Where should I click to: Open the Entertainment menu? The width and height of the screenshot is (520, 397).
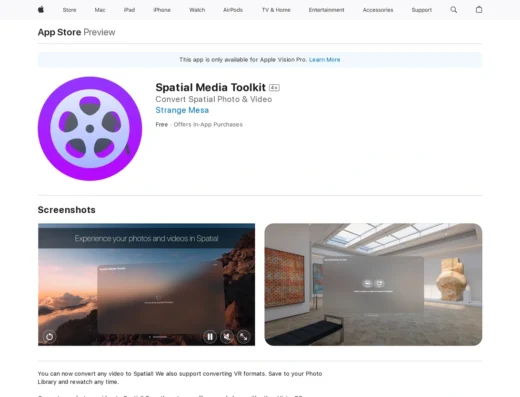click(x=326, y=10)
